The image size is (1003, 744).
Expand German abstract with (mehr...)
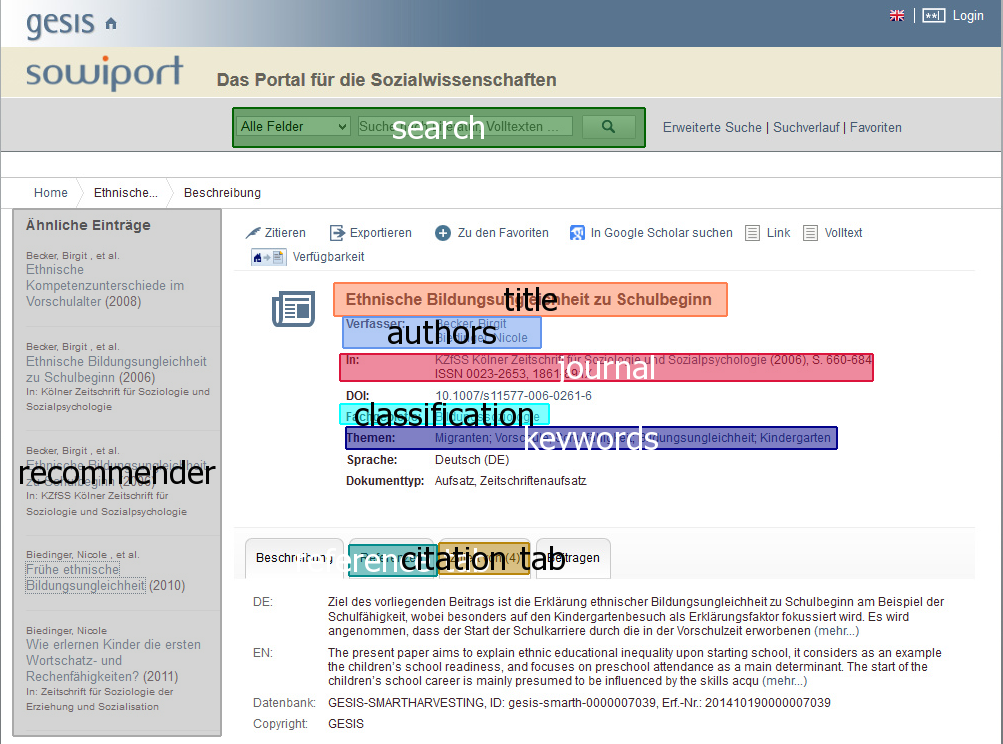point(837,631)
